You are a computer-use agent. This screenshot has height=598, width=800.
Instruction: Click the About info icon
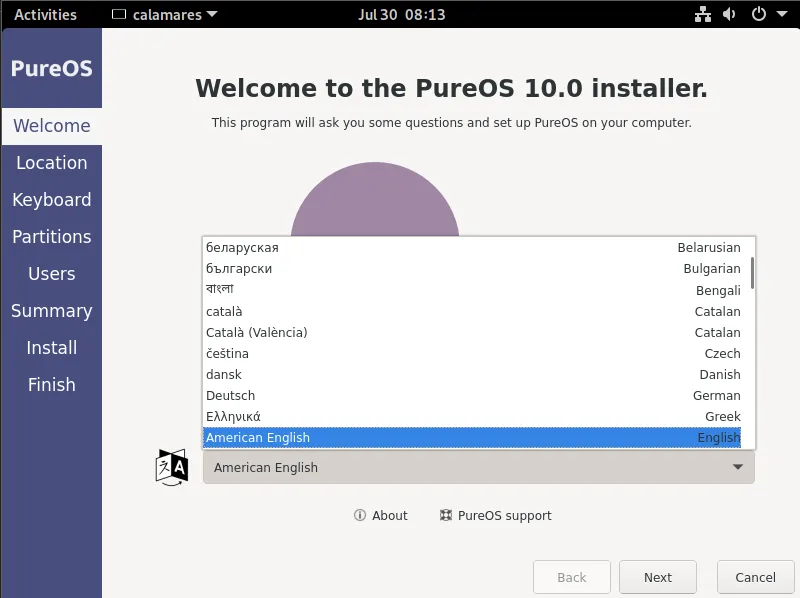(x=360, y=516)
